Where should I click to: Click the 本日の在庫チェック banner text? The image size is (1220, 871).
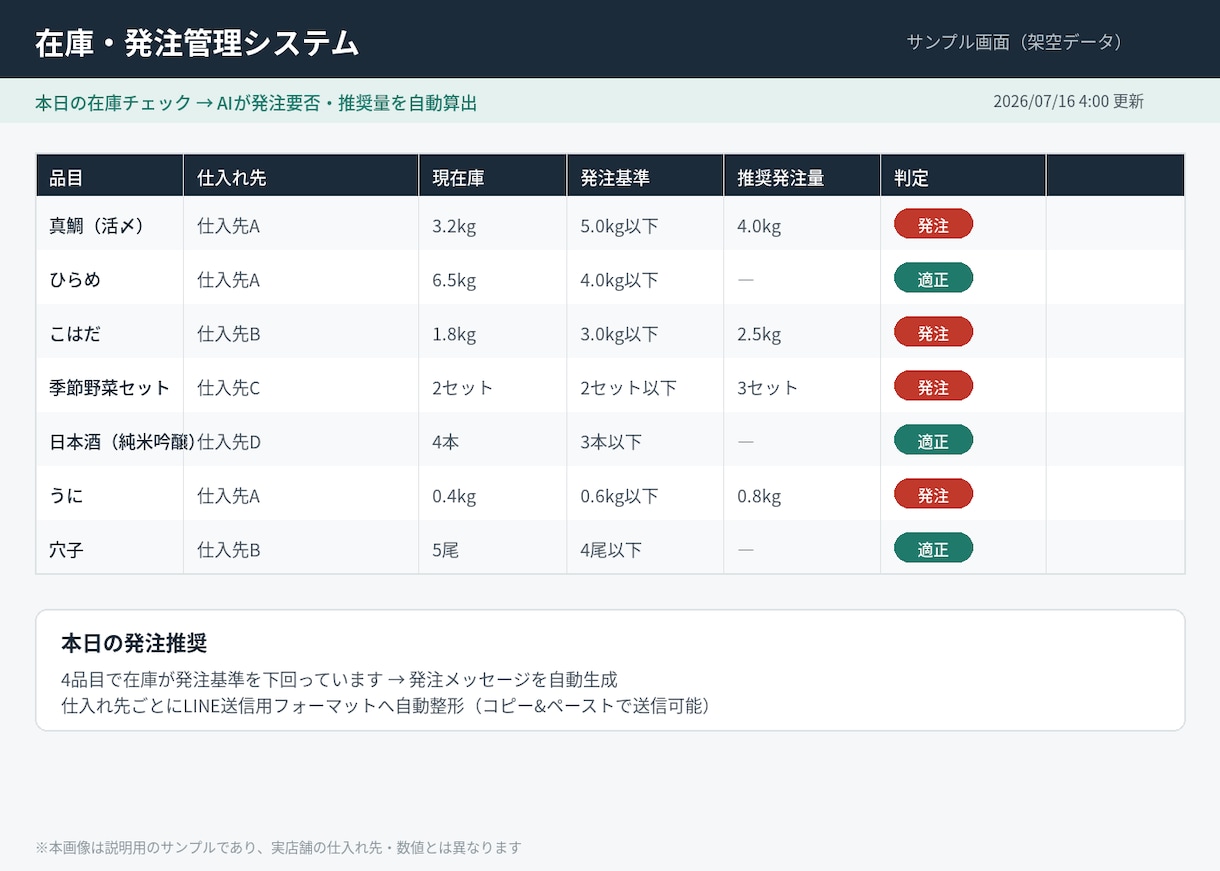(256, 102)
